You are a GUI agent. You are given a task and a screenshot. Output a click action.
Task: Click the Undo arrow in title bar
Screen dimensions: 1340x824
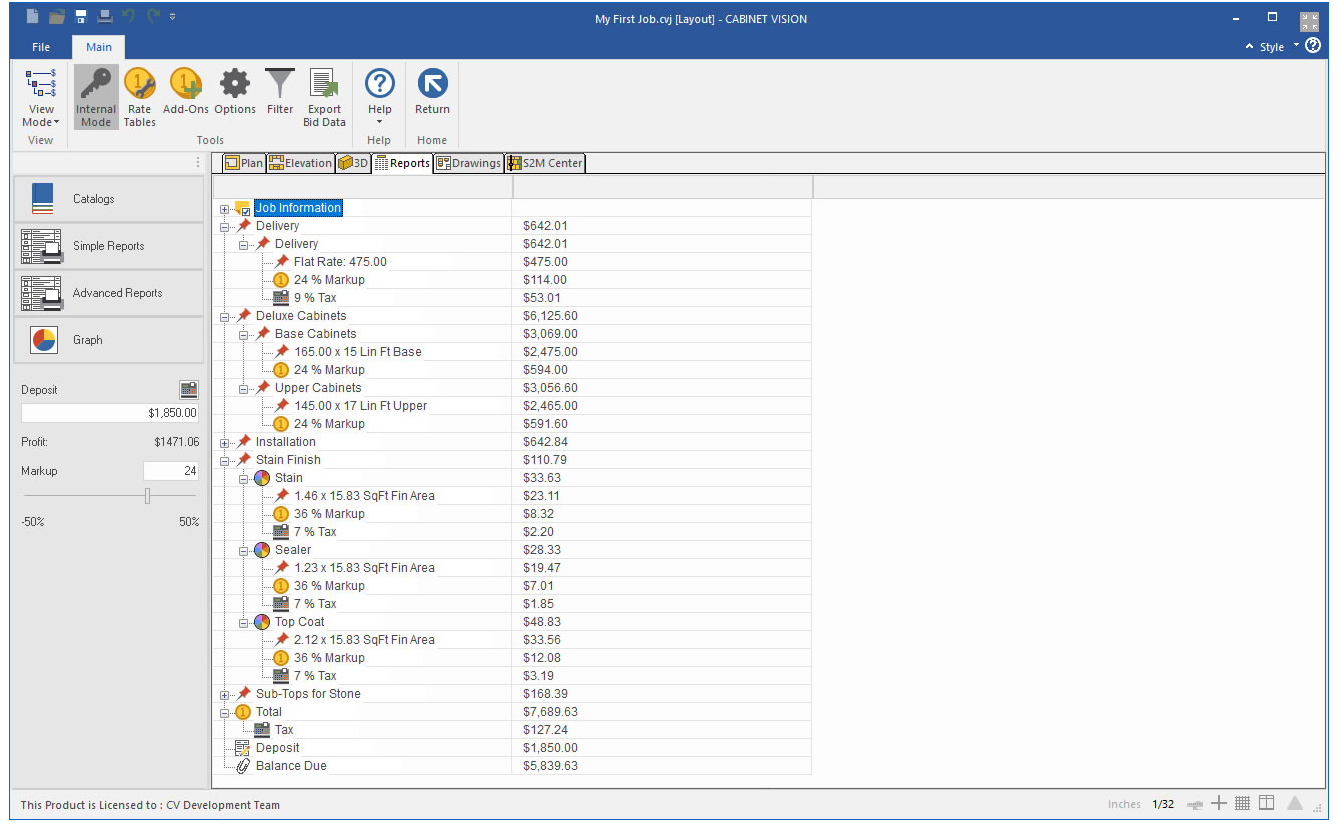coord(128,16)
